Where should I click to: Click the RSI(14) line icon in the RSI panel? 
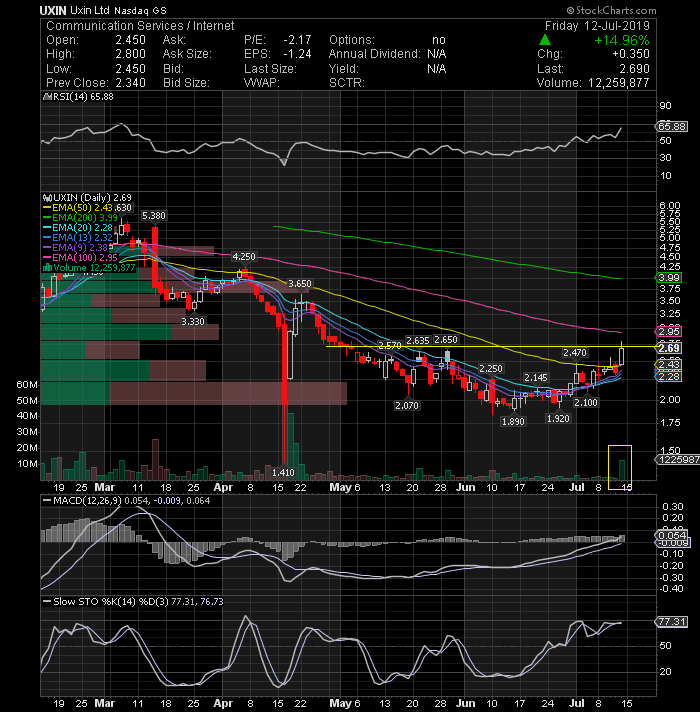[48, 97]
